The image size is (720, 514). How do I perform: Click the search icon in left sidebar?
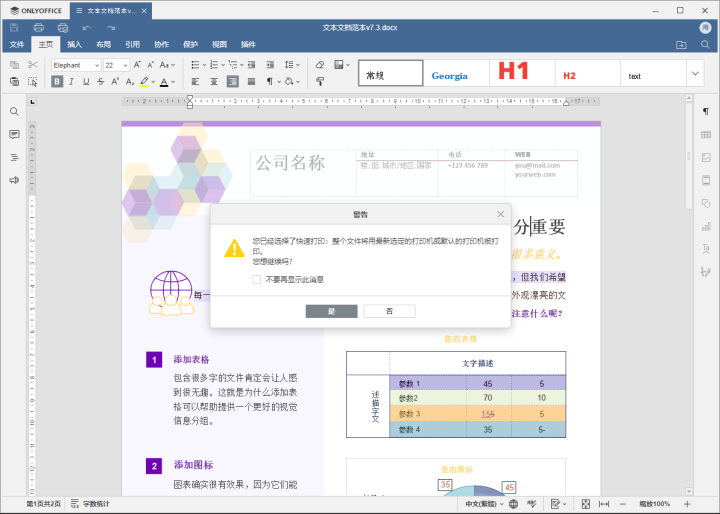[x=14, y=112]
